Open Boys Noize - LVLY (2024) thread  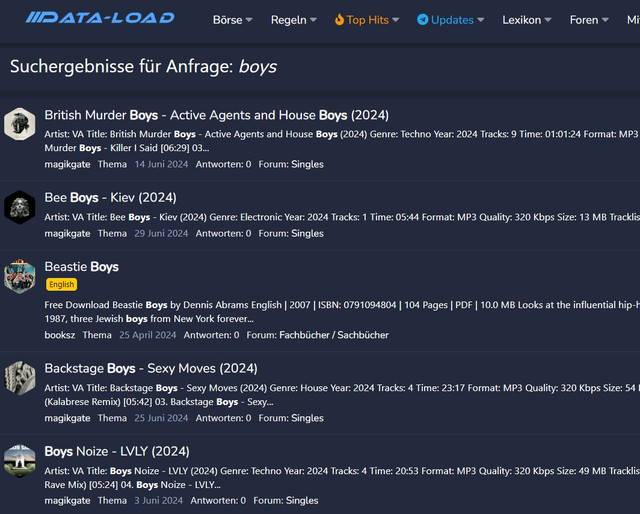117,451
